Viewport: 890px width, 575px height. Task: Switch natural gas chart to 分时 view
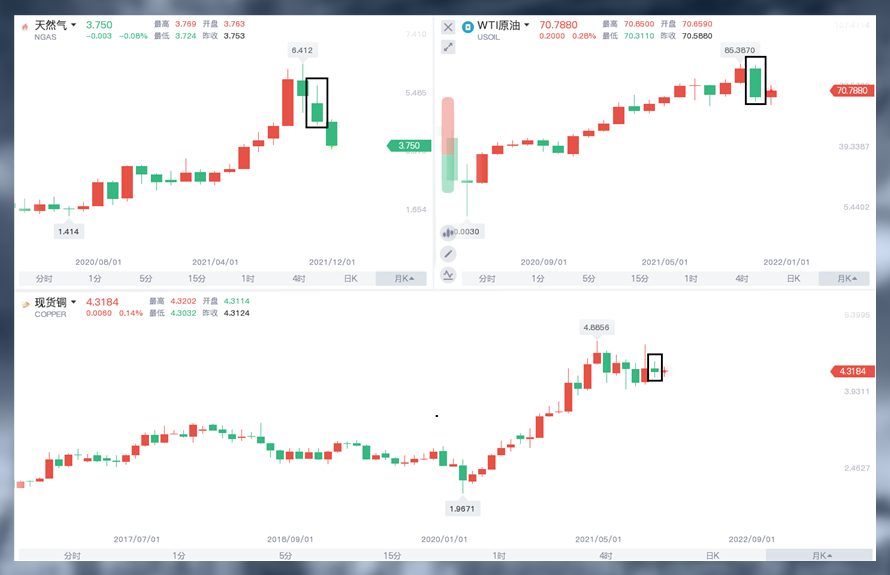pos(44,279)
